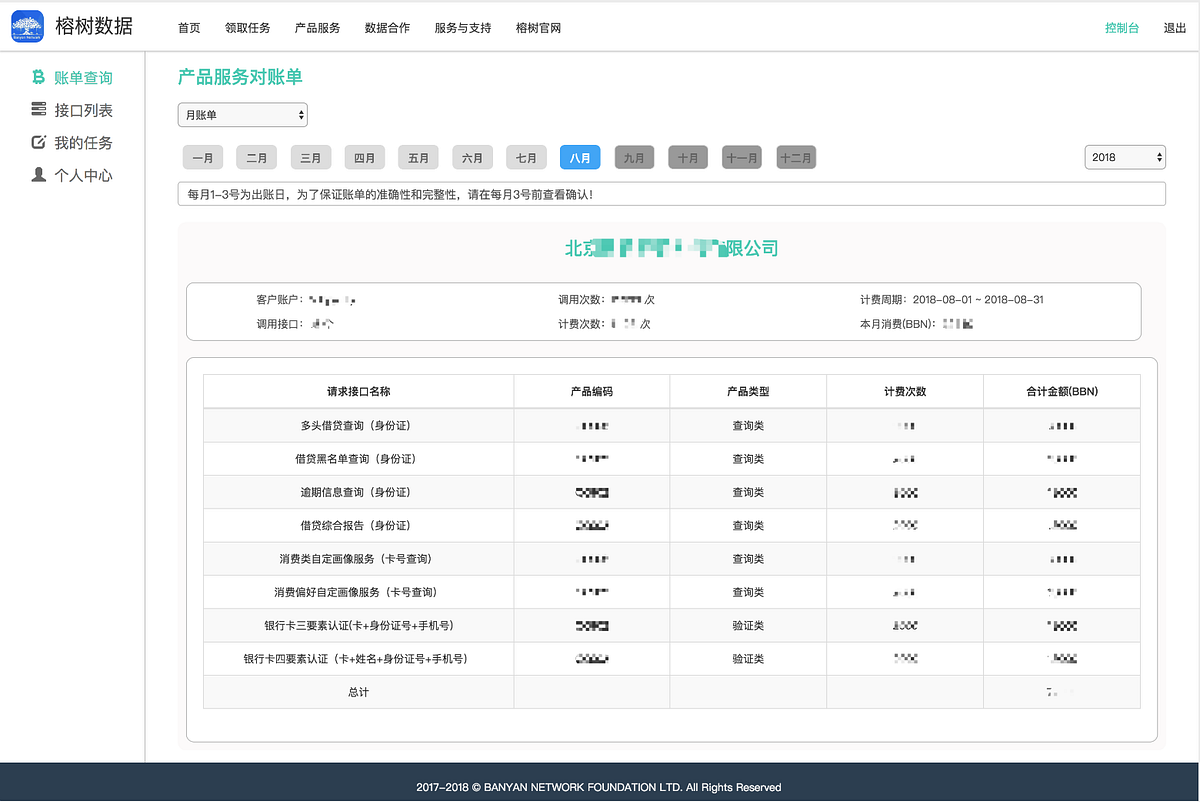Click 查询类 in the 多头借贷查询 row
This screenshot has width=1200, height=802.
pos(748,426)
